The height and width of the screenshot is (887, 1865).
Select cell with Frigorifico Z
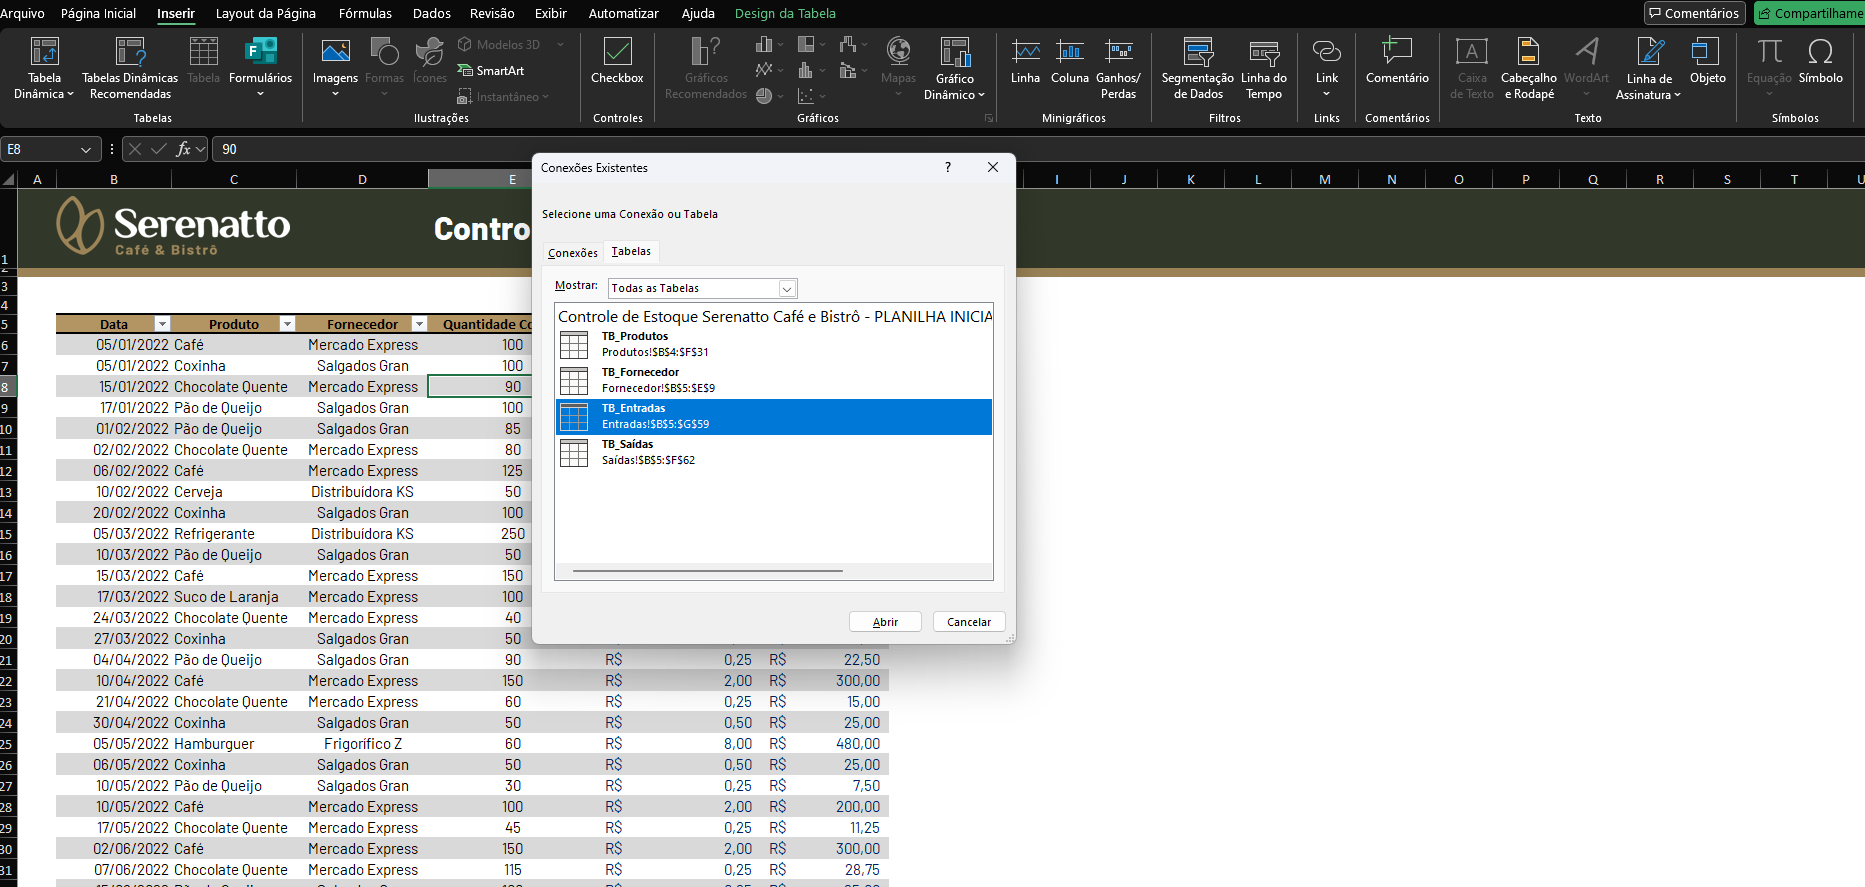point(362,744)
